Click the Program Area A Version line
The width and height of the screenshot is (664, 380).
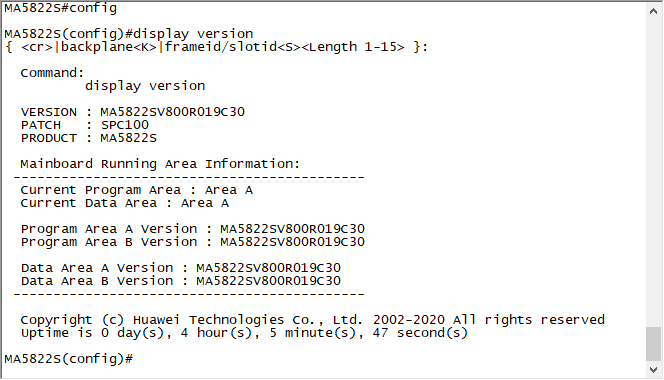(193, 229)
